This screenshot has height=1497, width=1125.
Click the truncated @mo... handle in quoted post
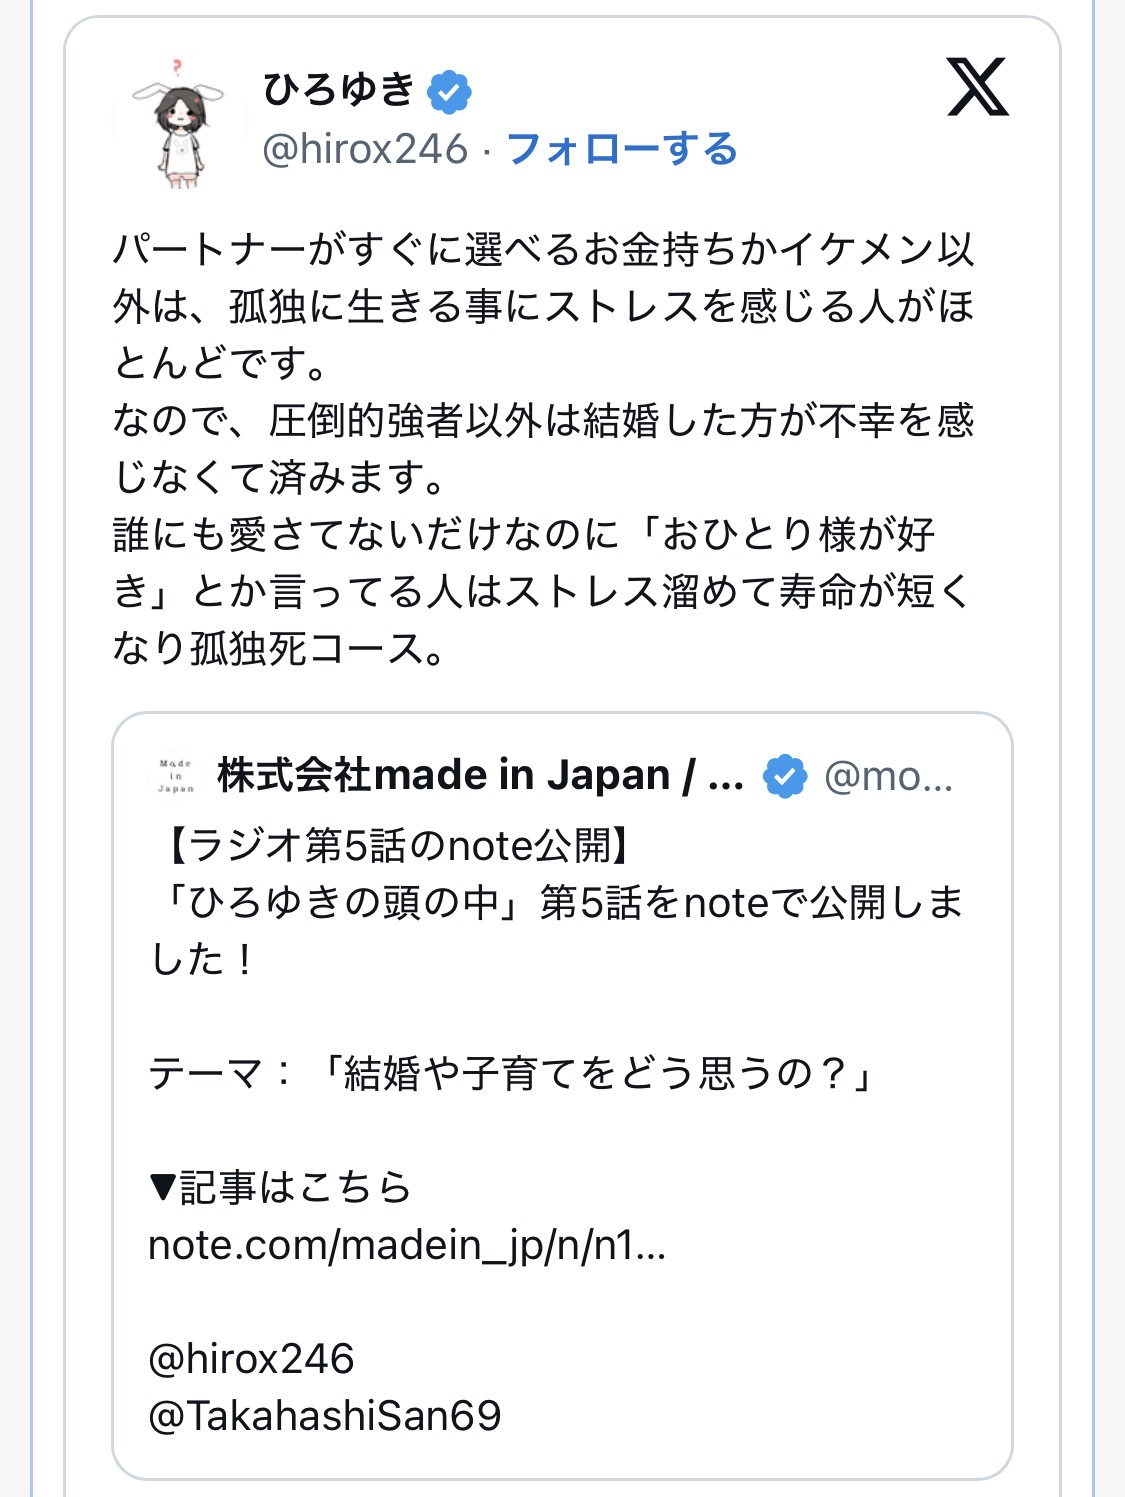888,776
